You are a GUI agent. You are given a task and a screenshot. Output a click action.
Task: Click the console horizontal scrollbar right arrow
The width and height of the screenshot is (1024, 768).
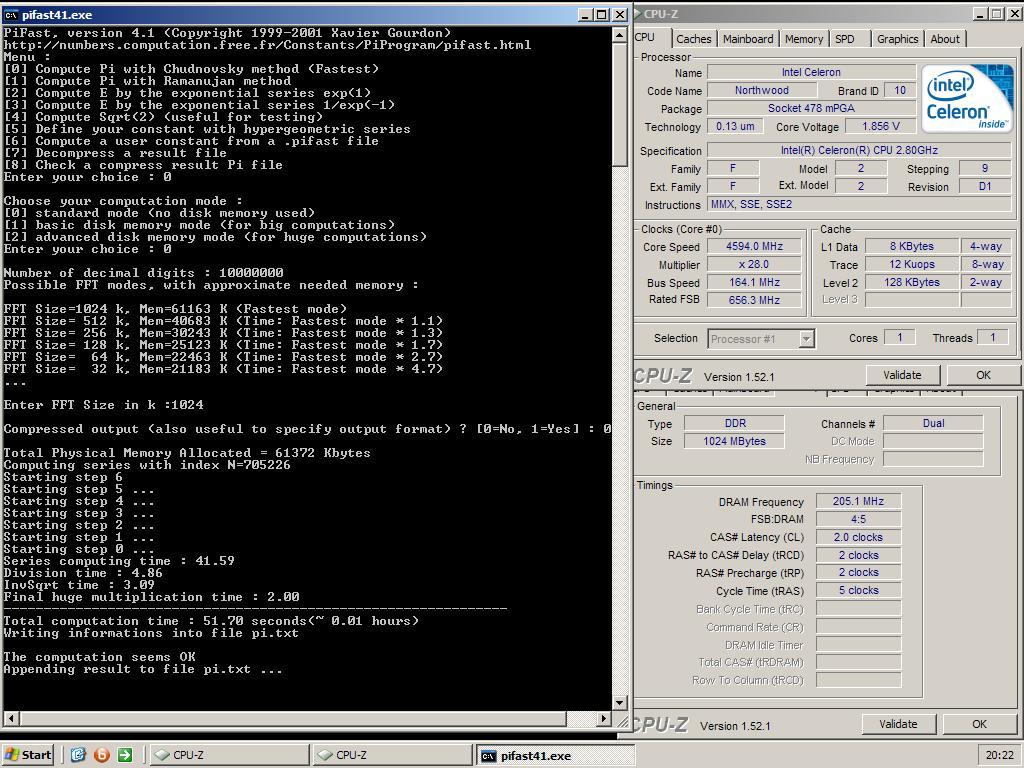coord(604,718)
